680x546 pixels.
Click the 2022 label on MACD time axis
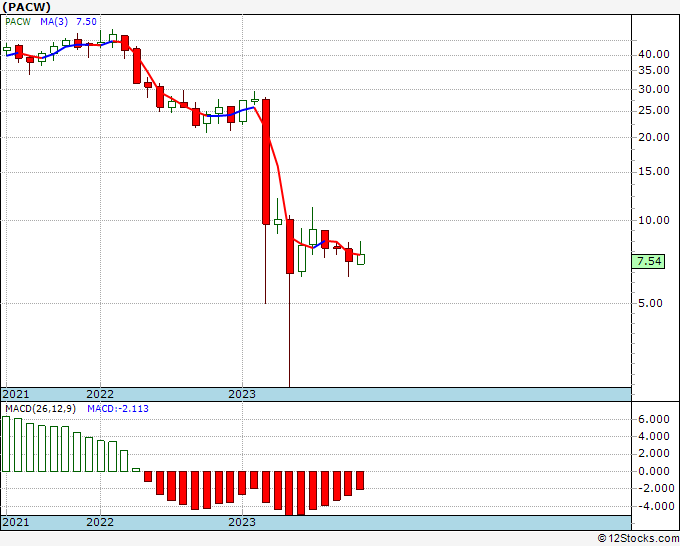pos(100,522)
